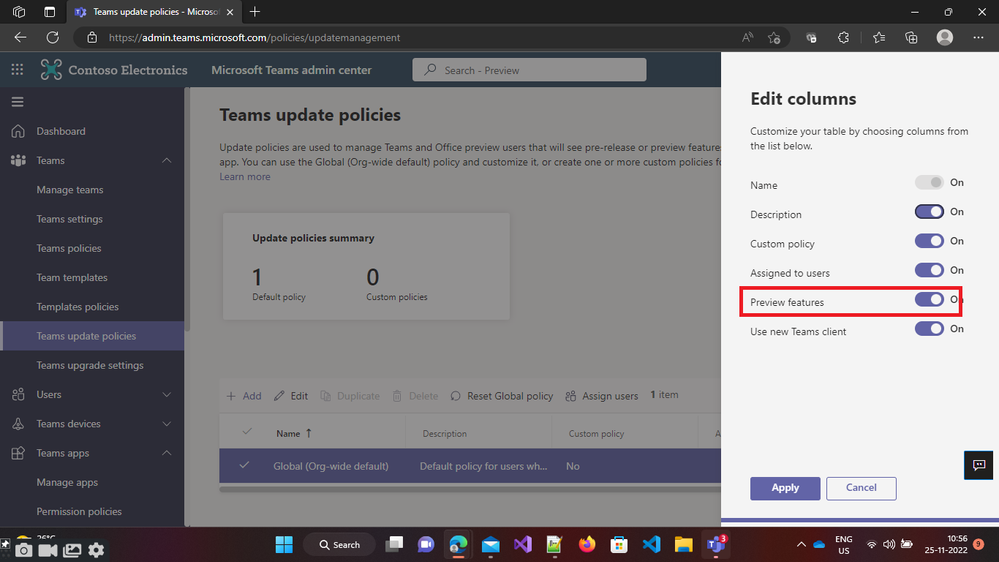This screenshot has width=999, height=562.
Task: Open Manage teams page
Action: (x=69, y=190)
